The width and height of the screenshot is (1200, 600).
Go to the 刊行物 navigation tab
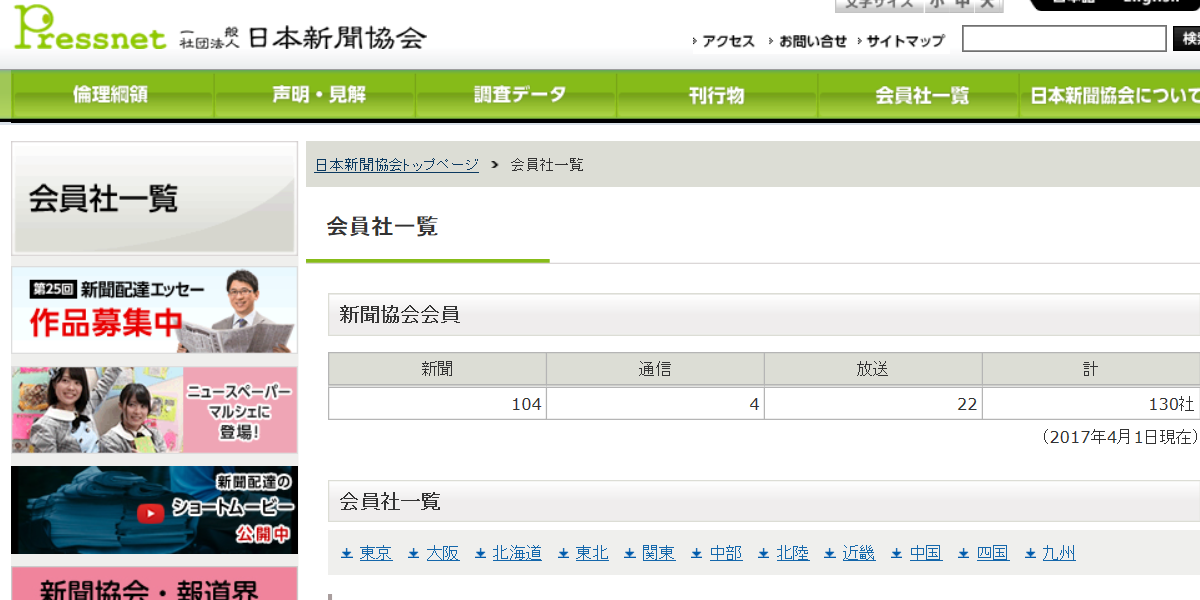pos(717,95)
